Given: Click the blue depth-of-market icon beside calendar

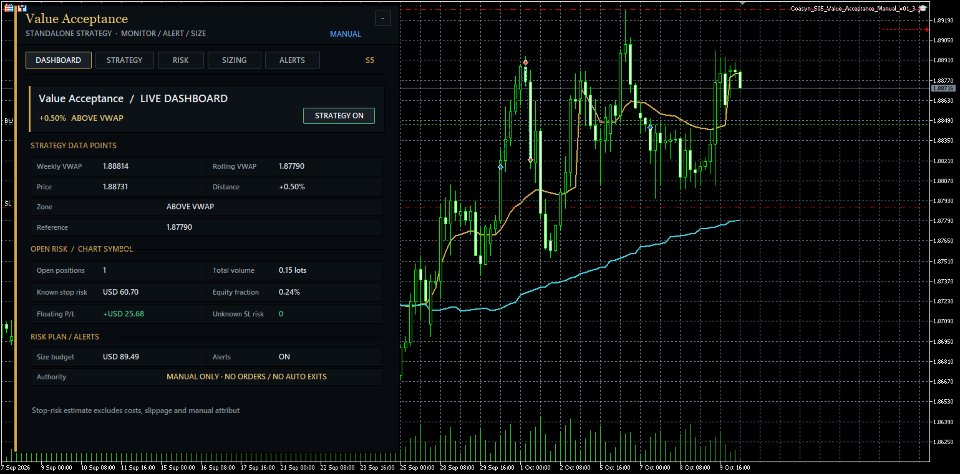Looking at the screenshot, I should click(22, 9).
